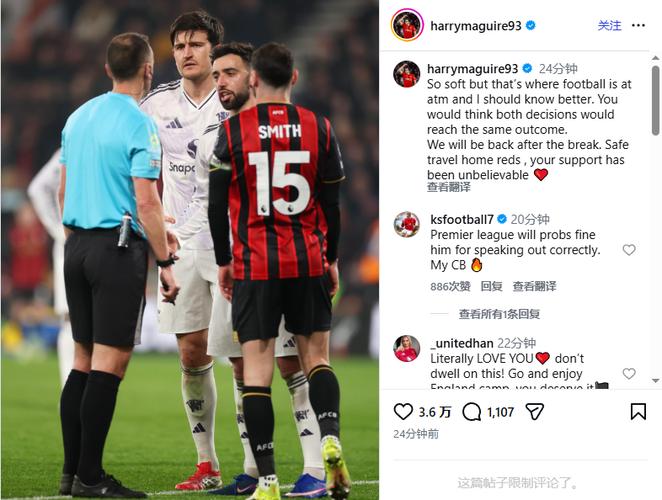Click the verified badge next to the header username
The width and height of the screenshot is (662, 500).
pyautogui.click(x=531, y=25)
